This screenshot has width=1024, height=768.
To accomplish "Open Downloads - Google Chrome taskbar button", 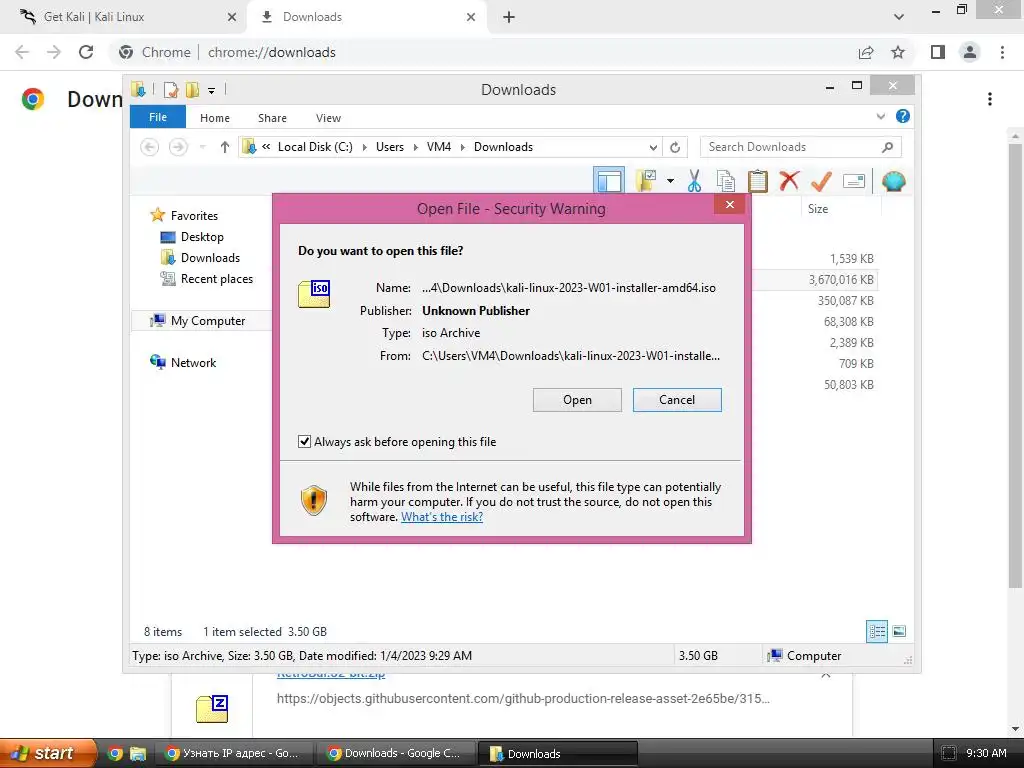I will pos(396,753).
